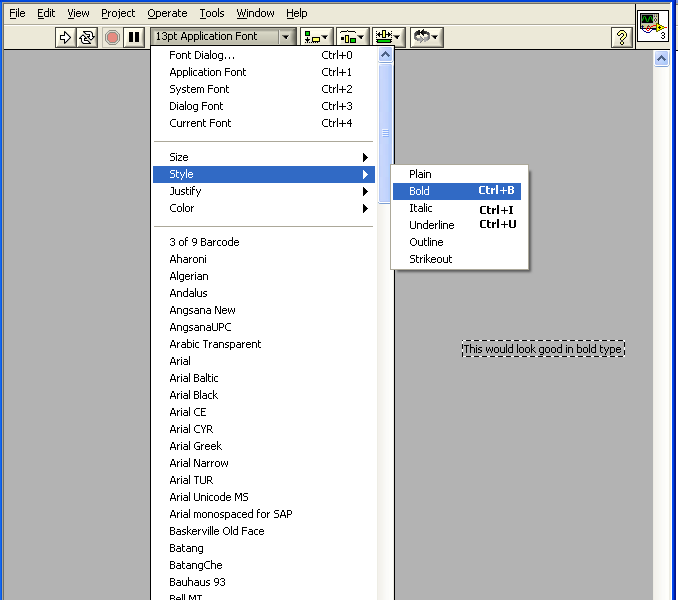
Task: Click the Run Continuously button
Action: point(87,37)
